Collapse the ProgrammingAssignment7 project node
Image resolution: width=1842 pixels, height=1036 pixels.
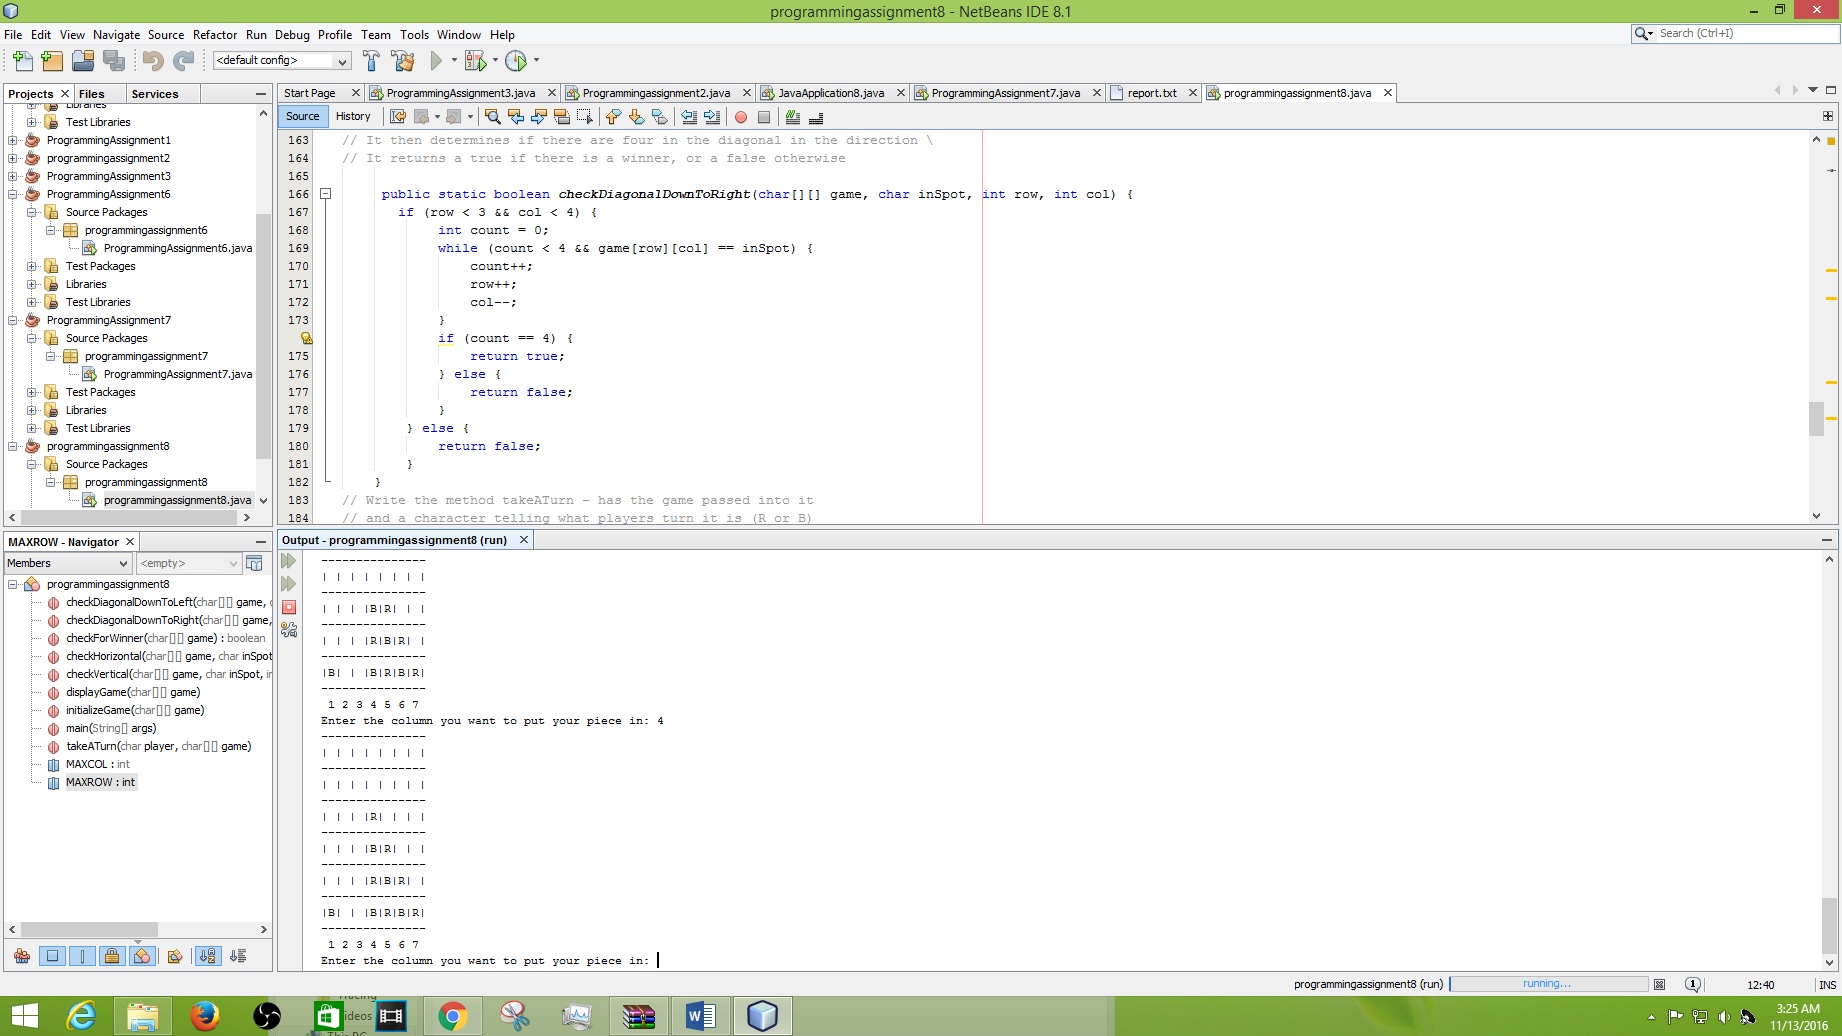[13, 320]
